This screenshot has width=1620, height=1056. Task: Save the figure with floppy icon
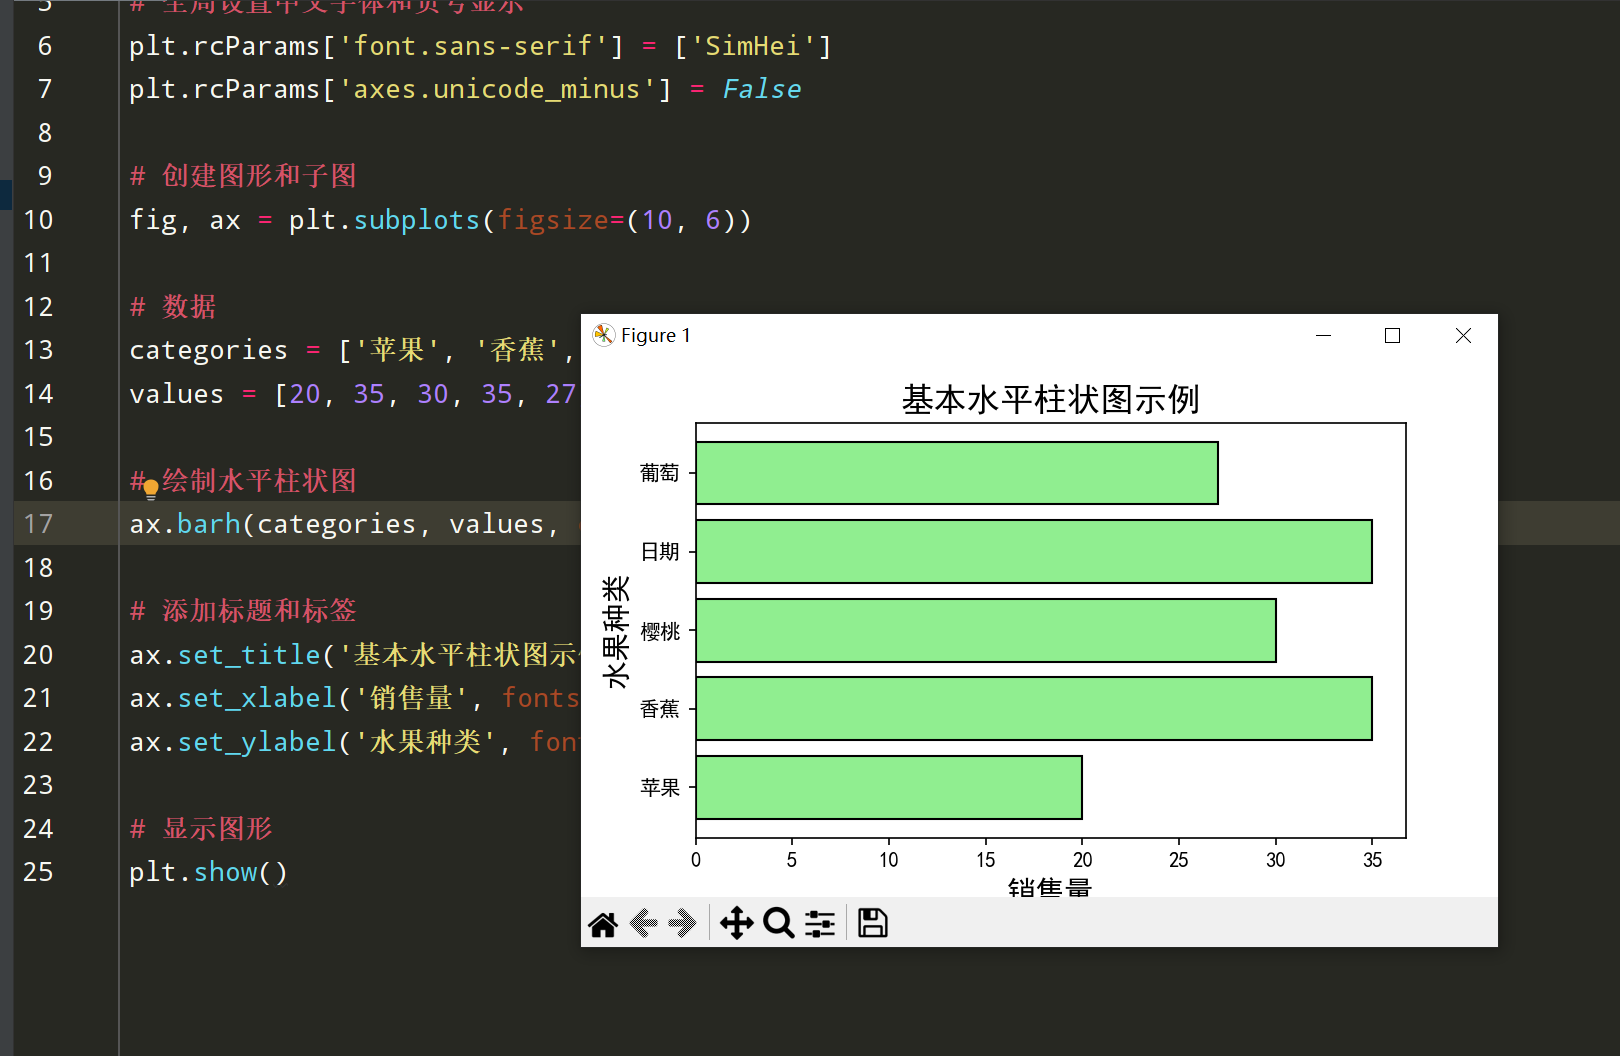tap(872, 923)
